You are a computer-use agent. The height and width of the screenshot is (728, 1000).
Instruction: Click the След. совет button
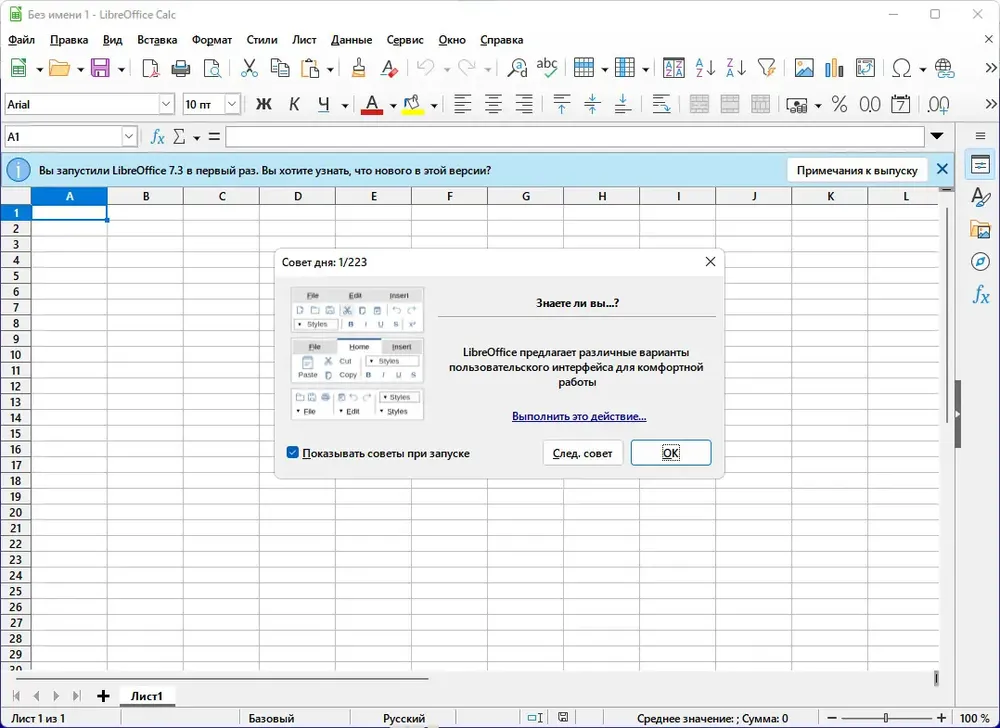point(582,453)
